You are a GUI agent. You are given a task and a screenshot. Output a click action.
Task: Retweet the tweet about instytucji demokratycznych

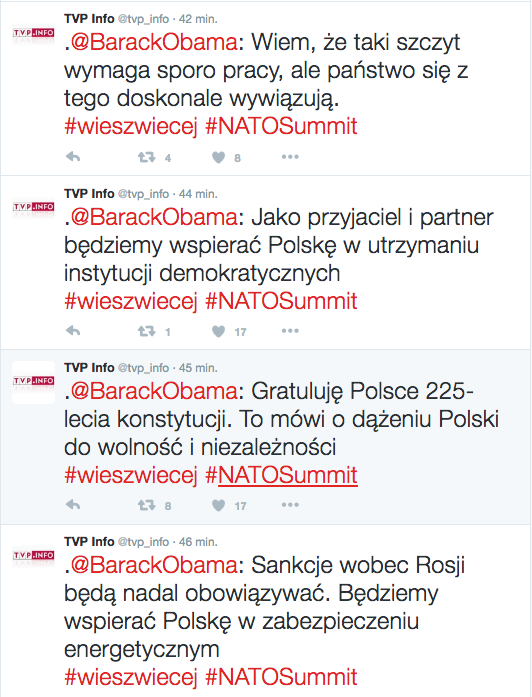point(147,331)
